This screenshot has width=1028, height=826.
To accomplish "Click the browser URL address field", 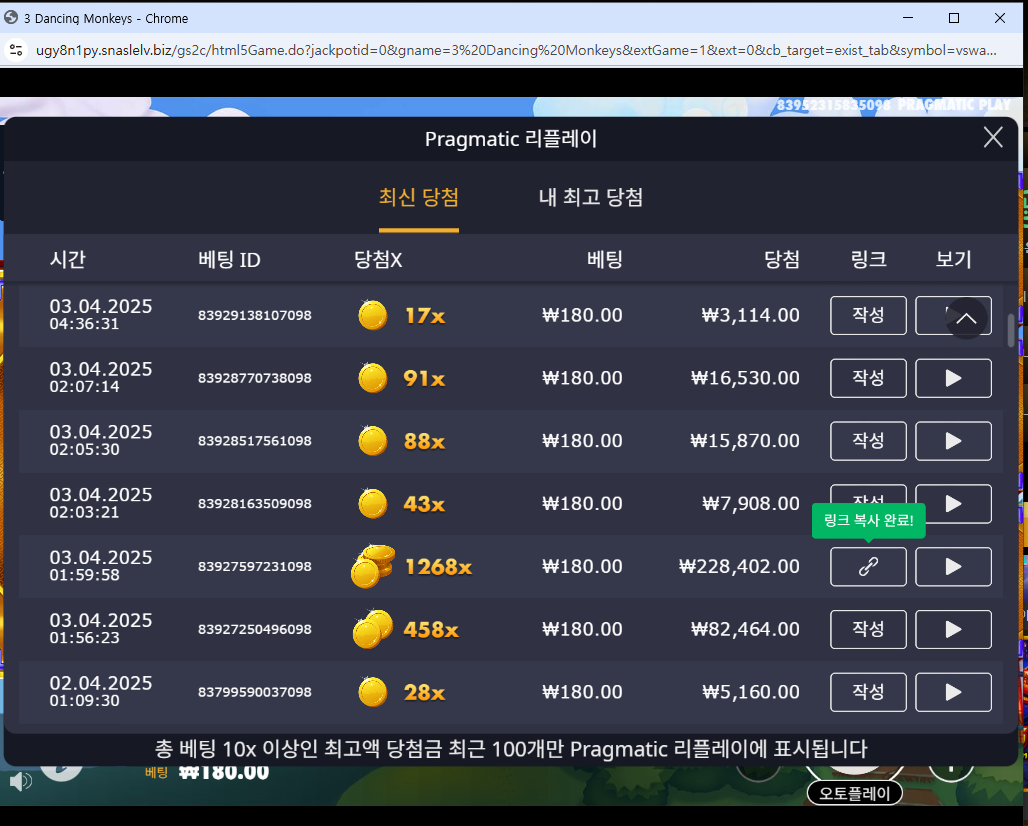I will pyautogui.click(x=516, y=50).
